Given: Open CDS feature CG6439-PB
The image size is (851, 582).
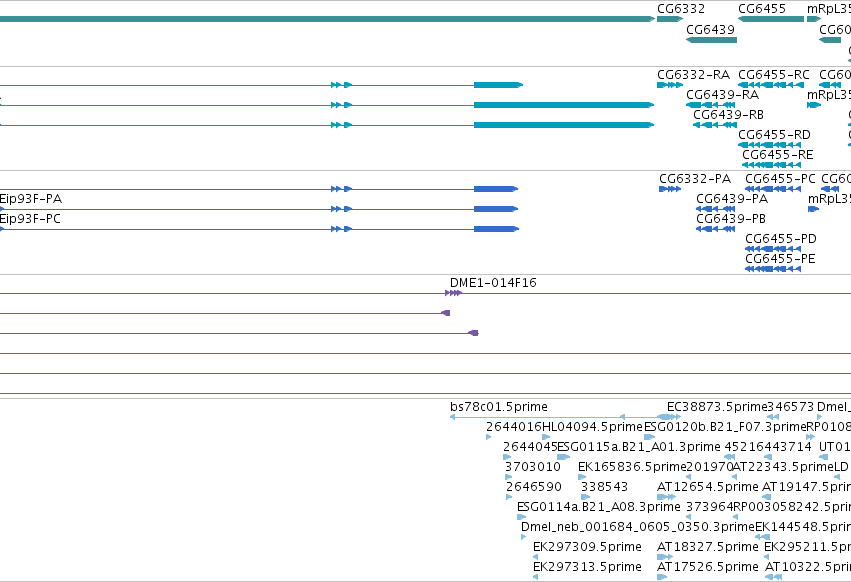Looking at the screenshot, I should point(731,219).
